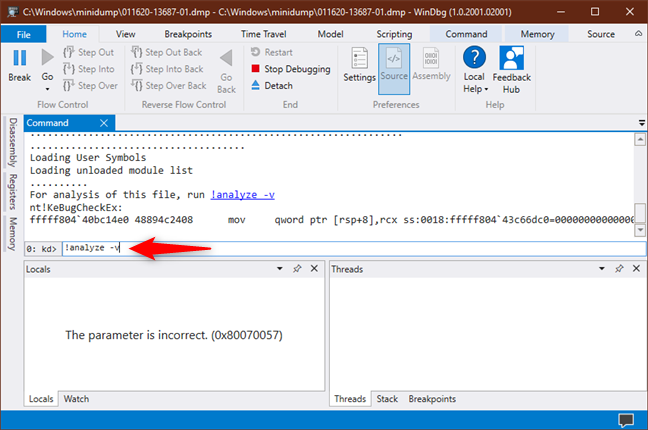This screenshot has height=430, width=648.
Task: Open the File menu
Action: click(x=24, y=34)
